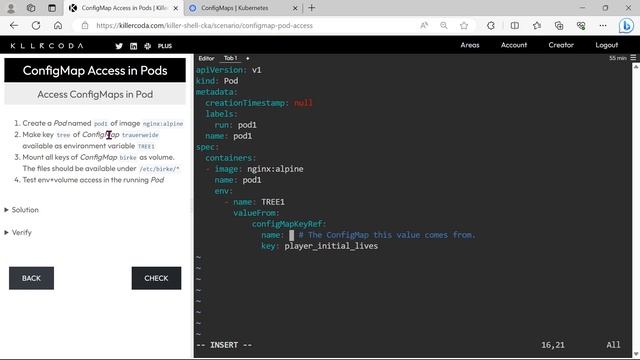Open the Bing sidebar icon
Viewport: 640px width, 360px height.
coord(626,26)
